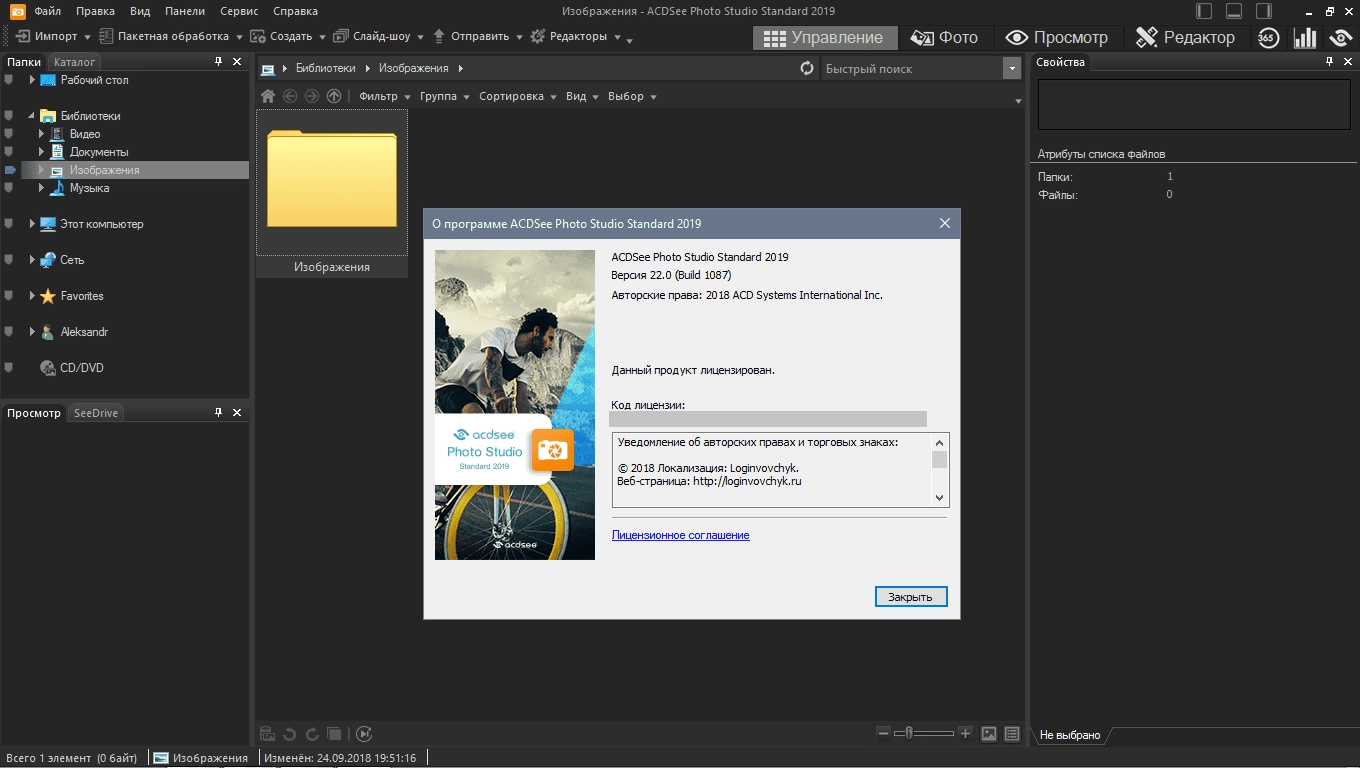Click the eye icon right of the chart
Image resolution: width=1360 pixels, height=768 pixels.
pos(1341,38)
